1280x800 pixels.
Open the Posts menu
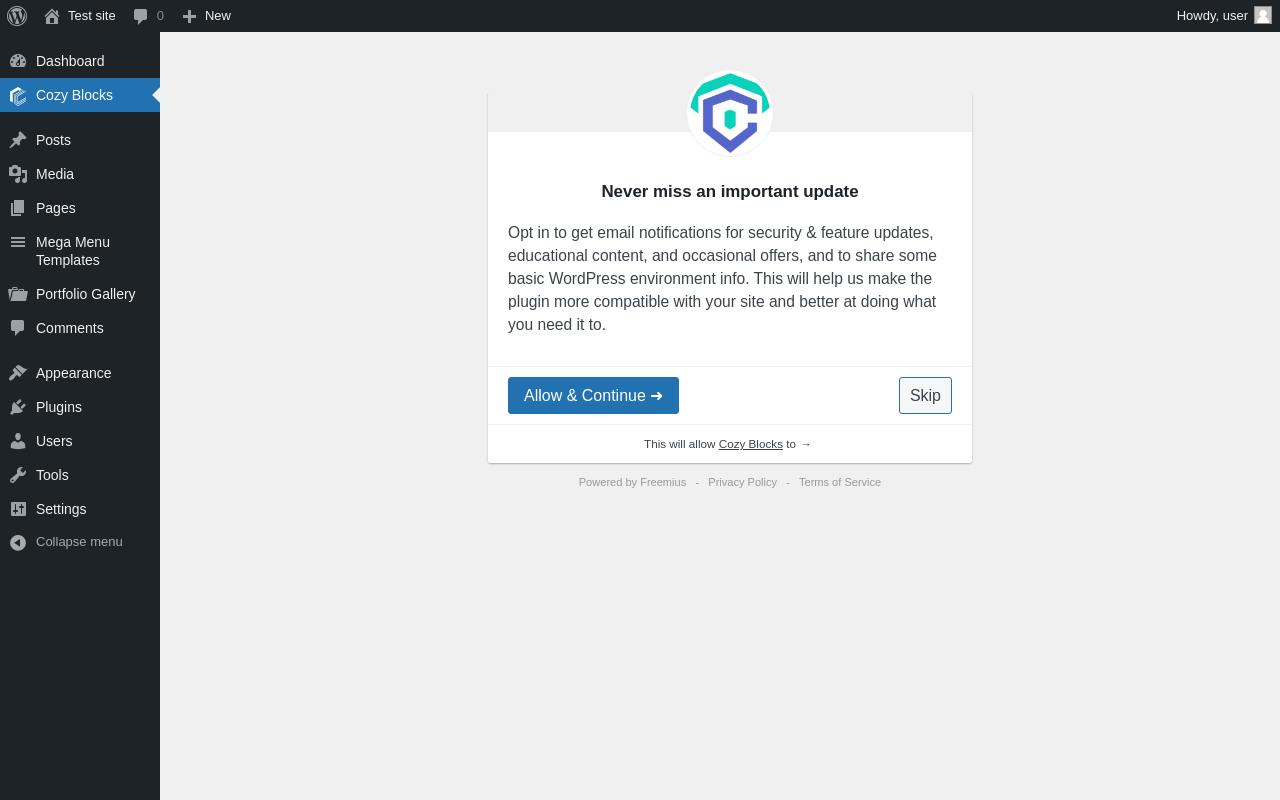pos(80,140)
